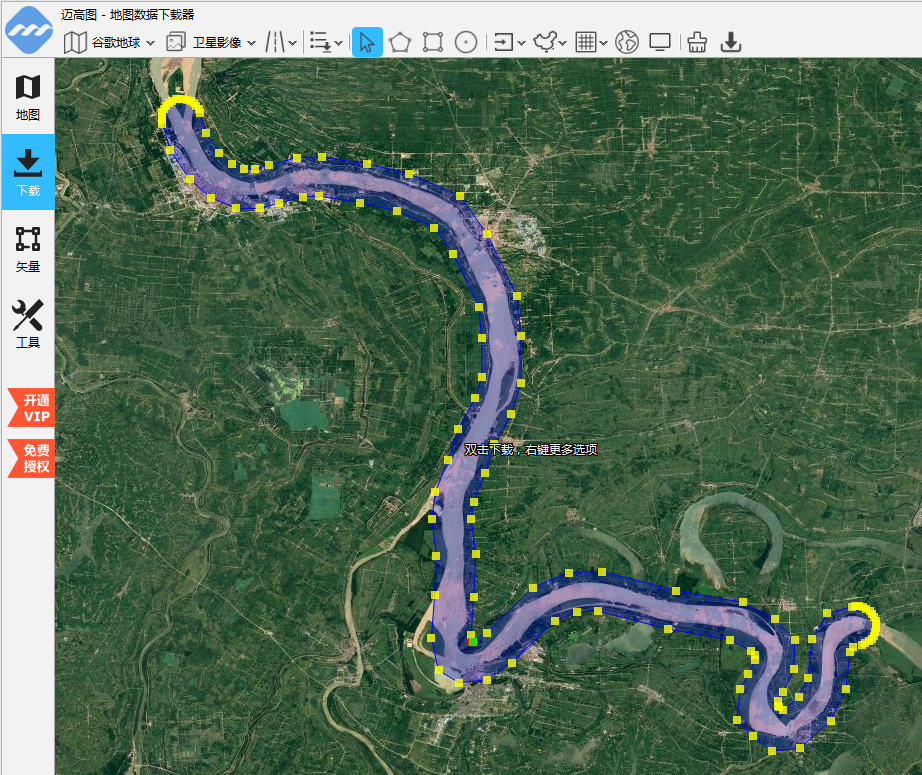This screenshot has height=775, width=922.
Task: Click the 免费授权 banner
Action: [31, 458]
